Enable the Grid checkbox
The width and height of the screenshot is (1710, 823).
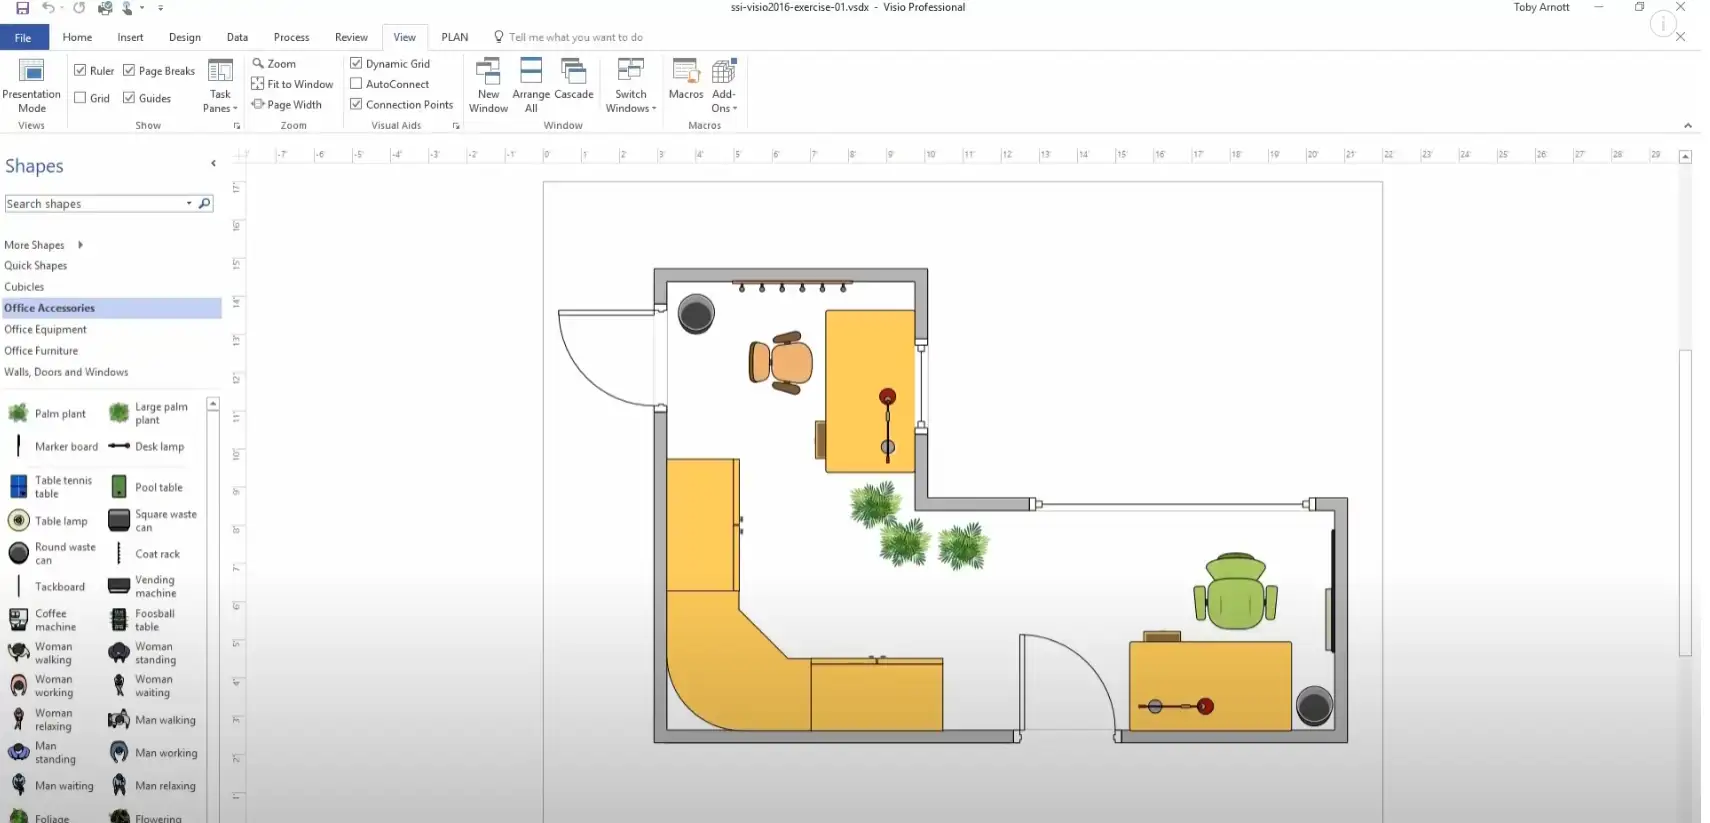pos(80,98)
